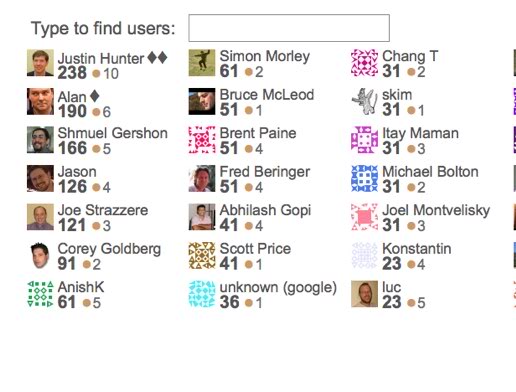Open the Simon Morley profile link

(265, 56)
